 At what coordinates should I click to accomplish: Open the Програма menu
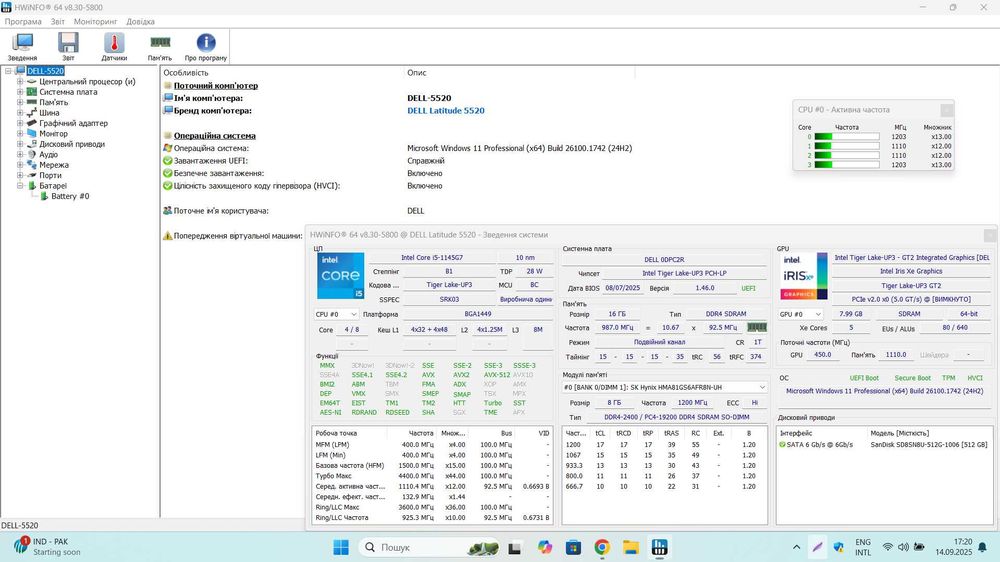tap(23, 22)
